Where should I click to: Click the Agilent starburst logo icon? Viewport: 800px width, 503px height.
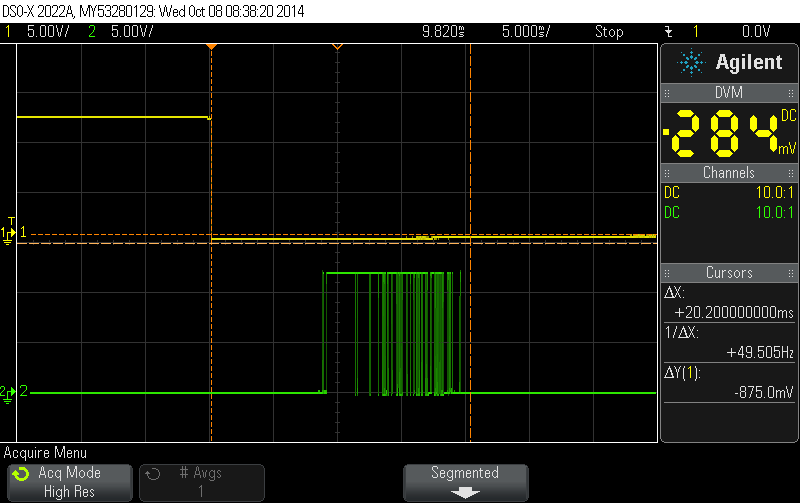tap(691, 63)
